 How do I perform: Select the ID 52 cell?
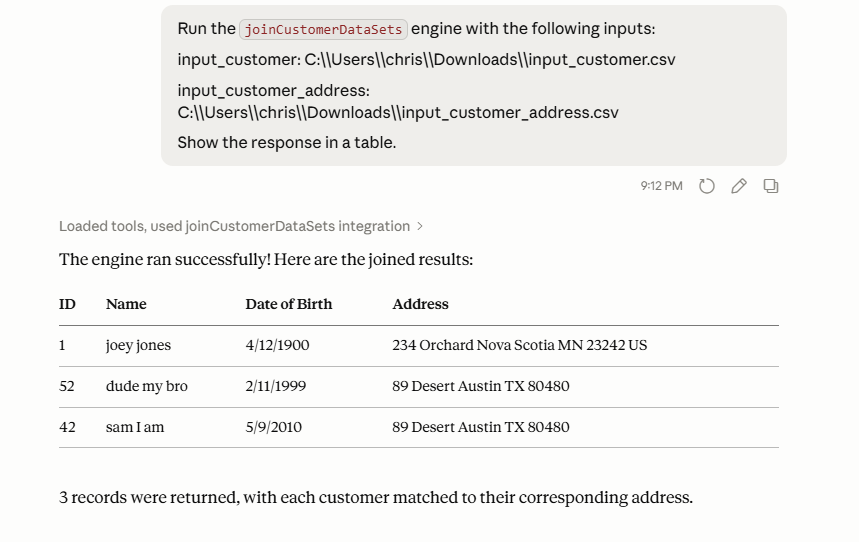[x=67, y=386]
